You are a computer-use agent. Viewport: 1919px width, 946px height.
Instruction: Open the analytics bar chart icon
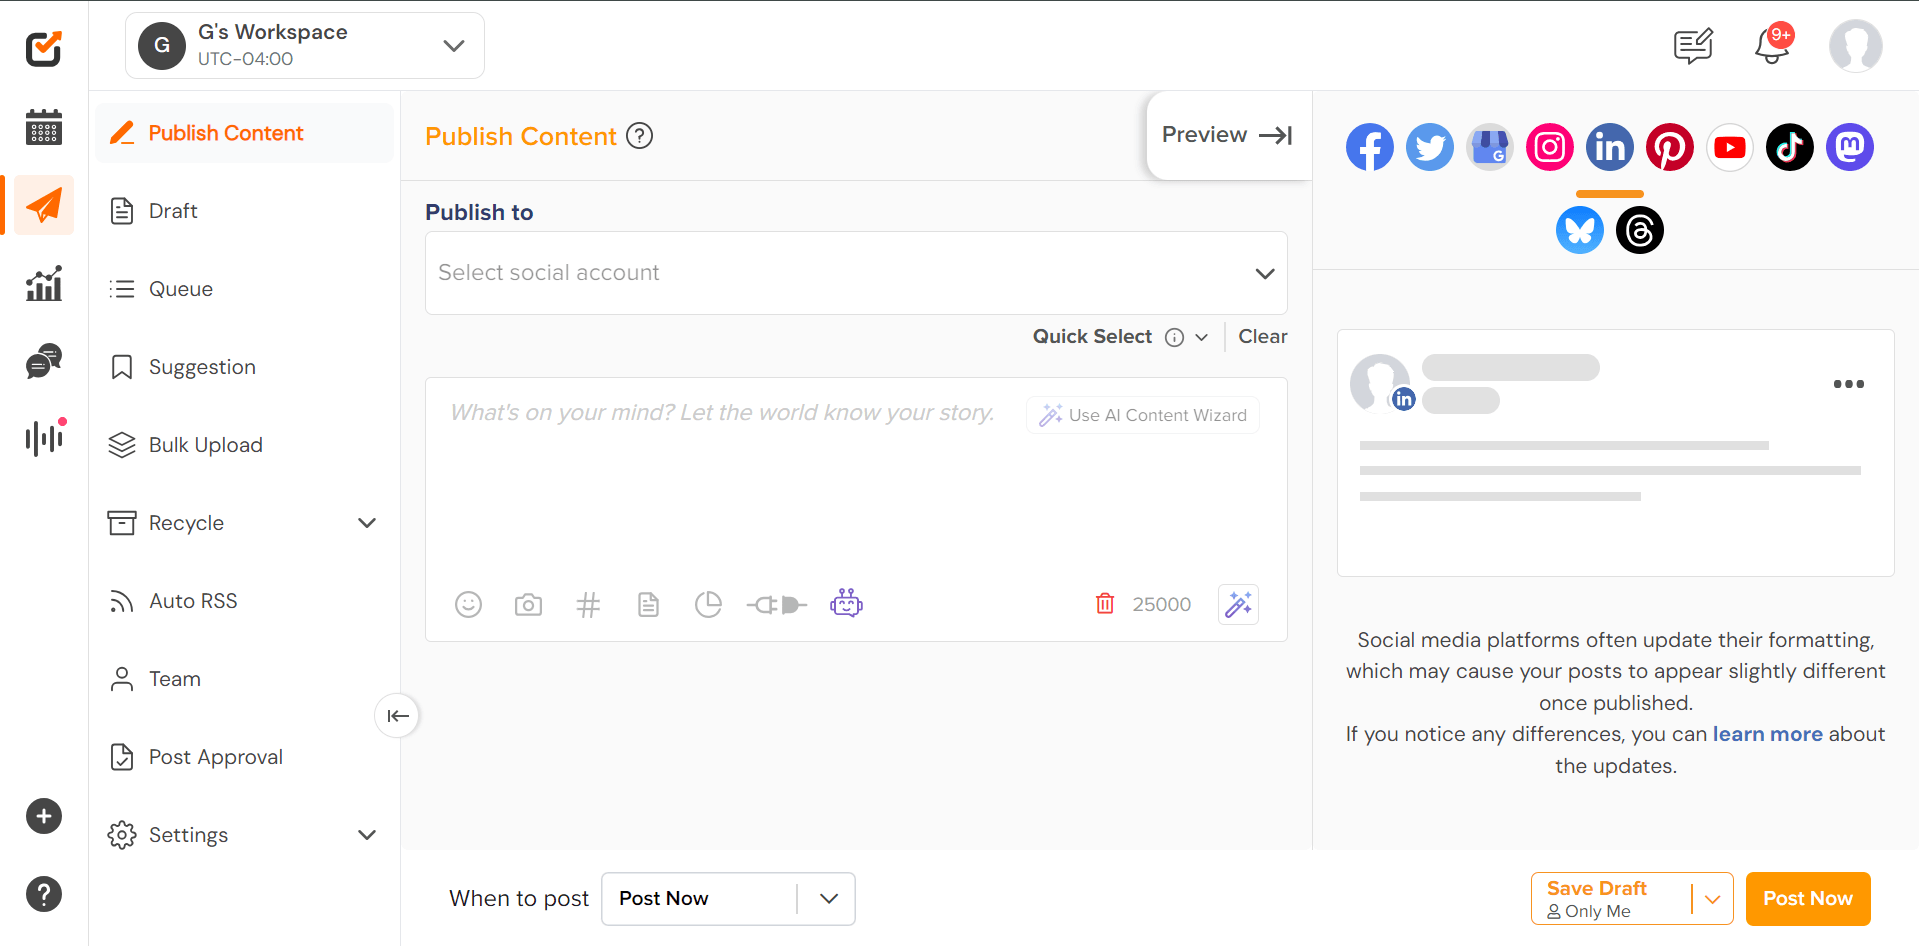tap(44, 283)
